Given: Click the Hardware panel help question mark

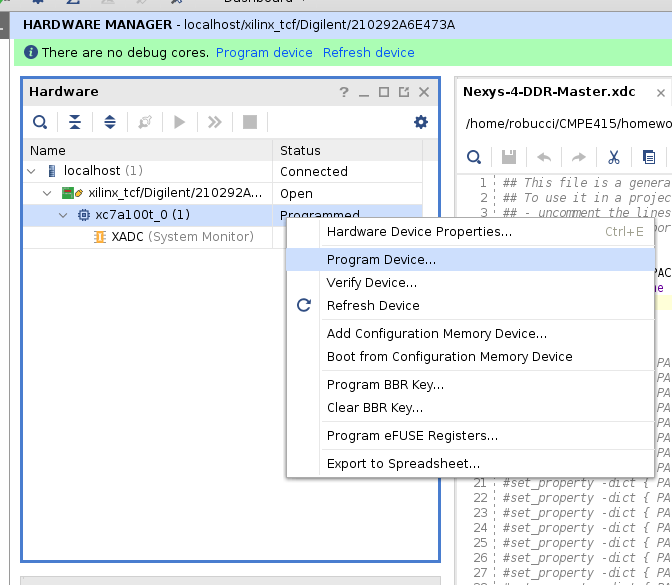Looking at the screenshot, I should tap(344, 92).
